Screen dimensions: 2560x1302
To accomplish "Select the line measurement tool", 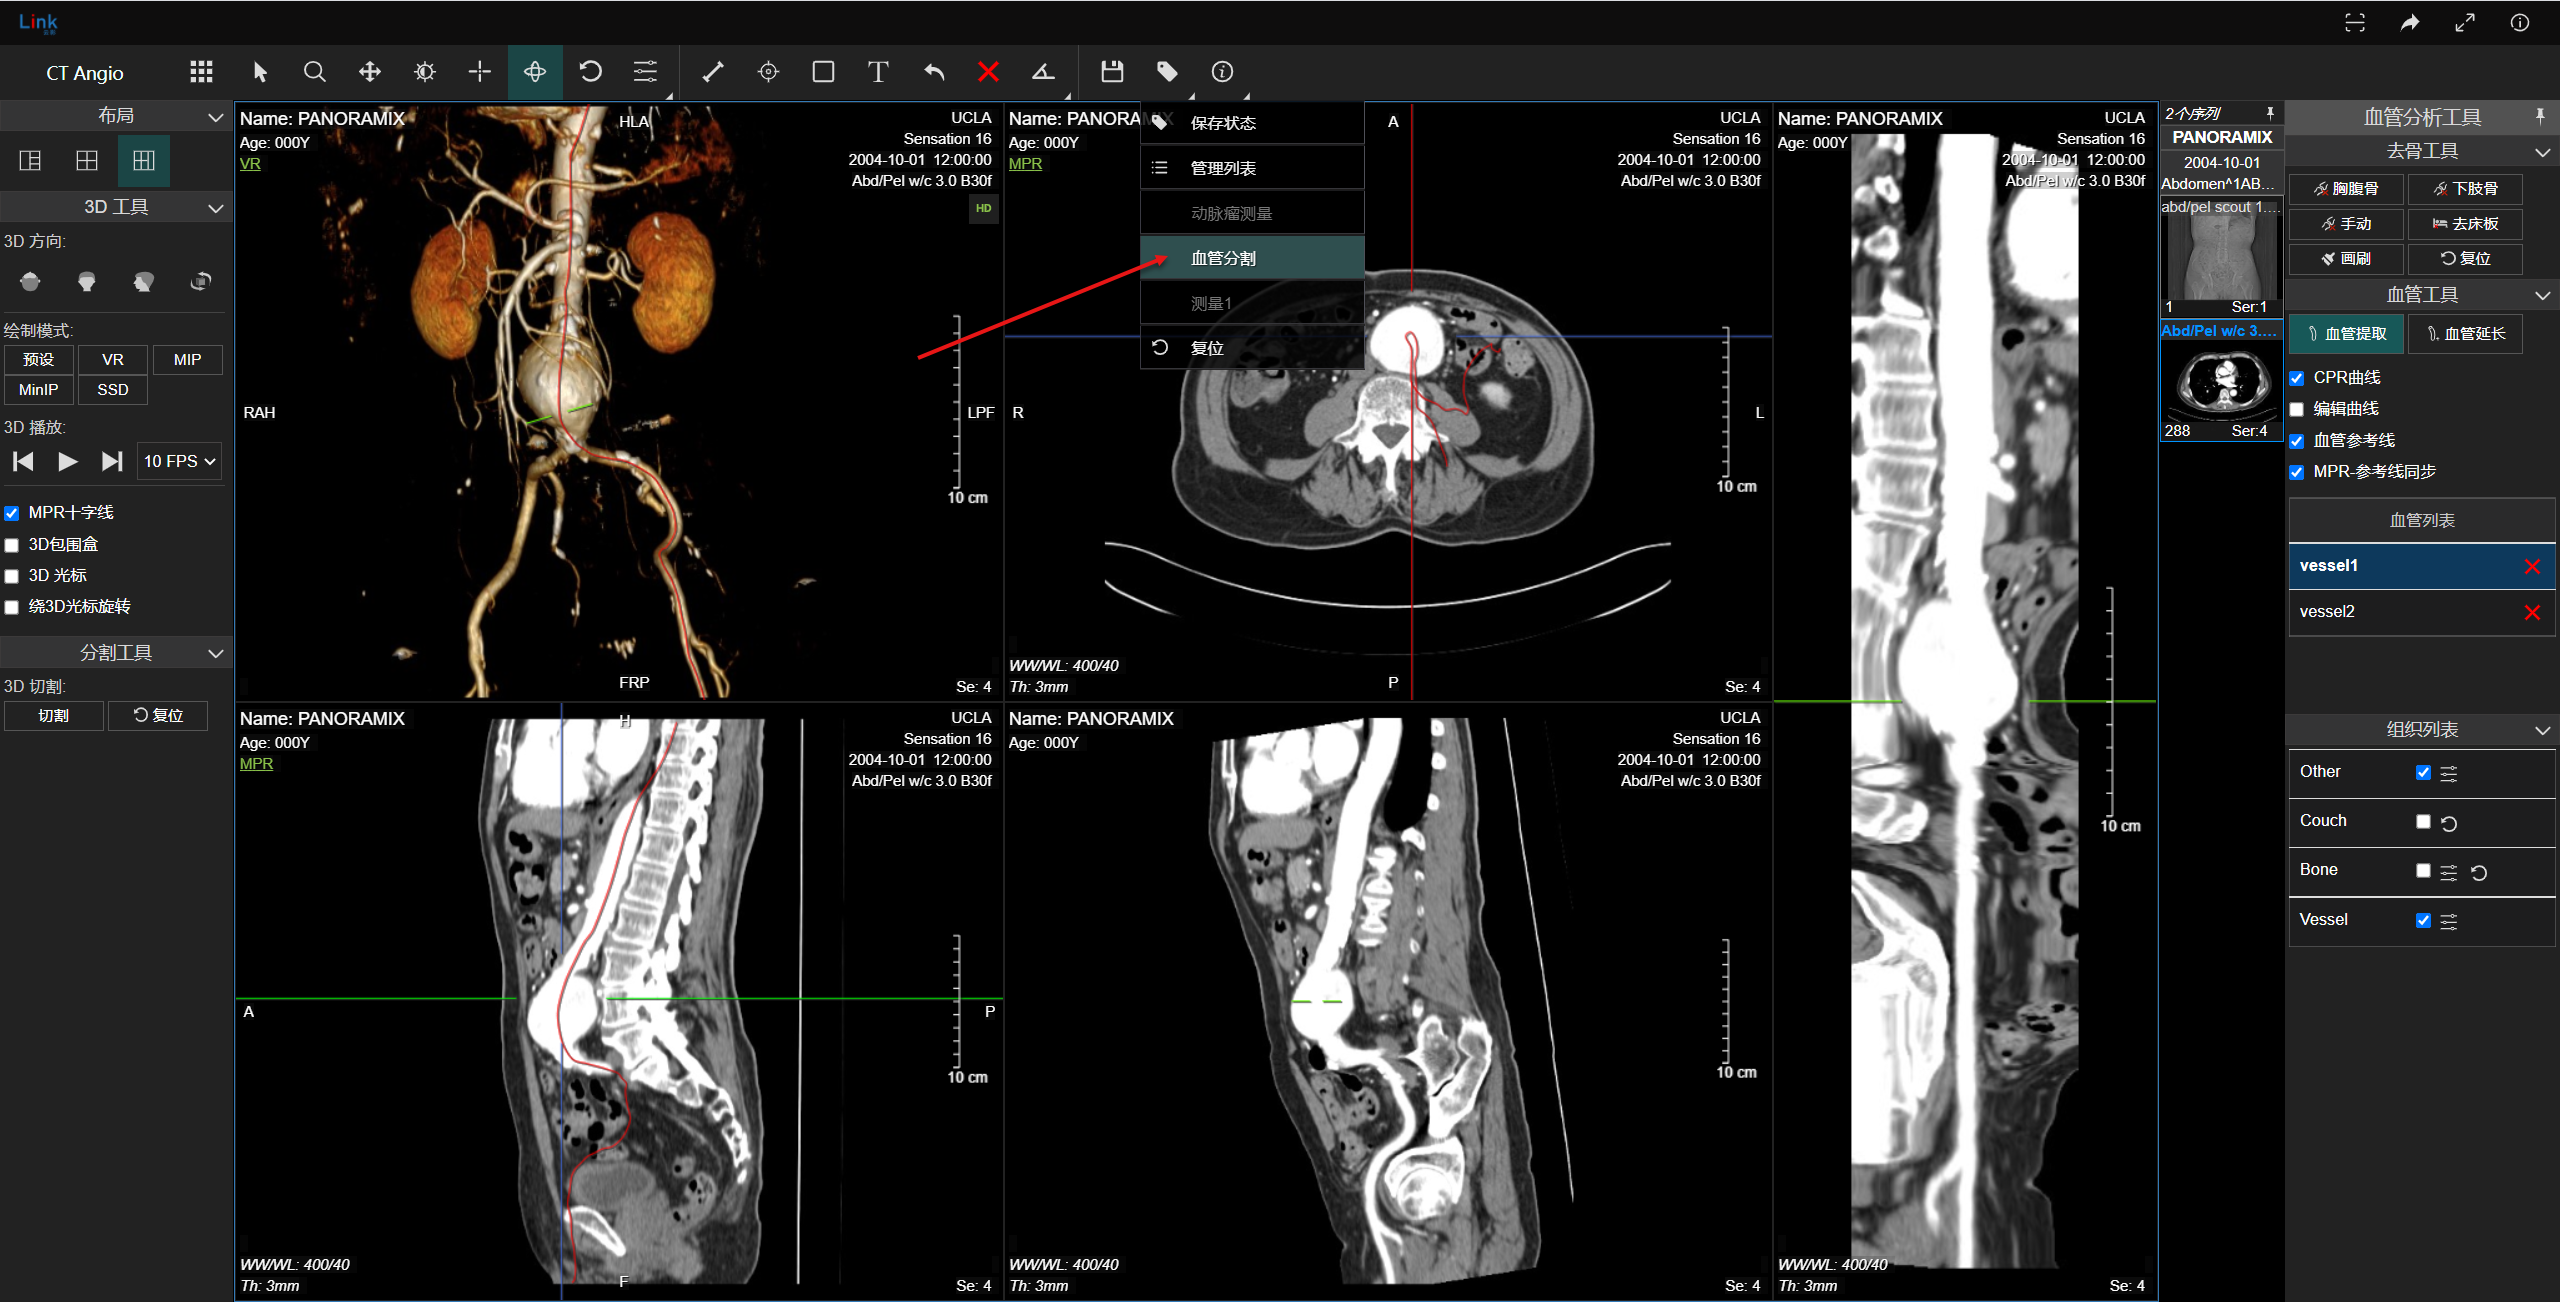I will tap(713, 72).
